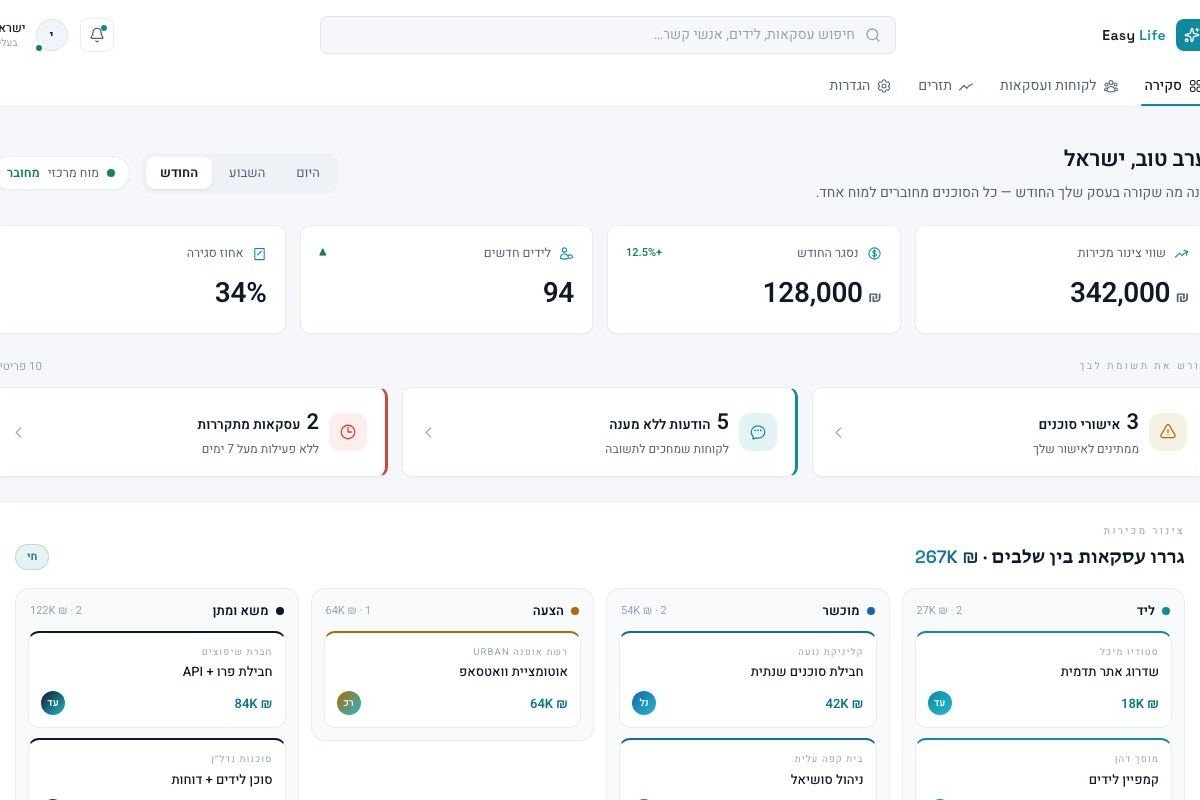Image resolution: width=1200 pixels, height=800 pixels.
Task: Click the warning icon for אישורי סוכנים
Action: 1167,432
